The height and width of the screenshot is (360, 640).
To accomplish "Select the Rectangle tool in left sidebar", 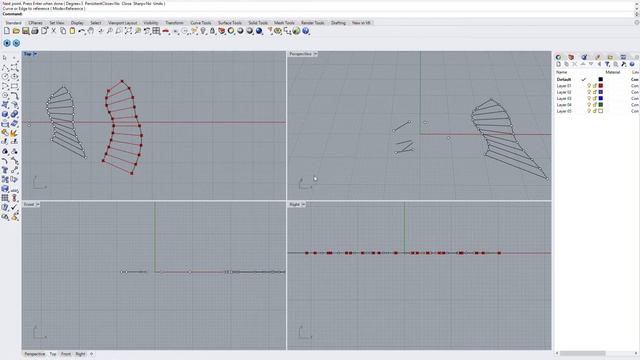I will point(14,86).
